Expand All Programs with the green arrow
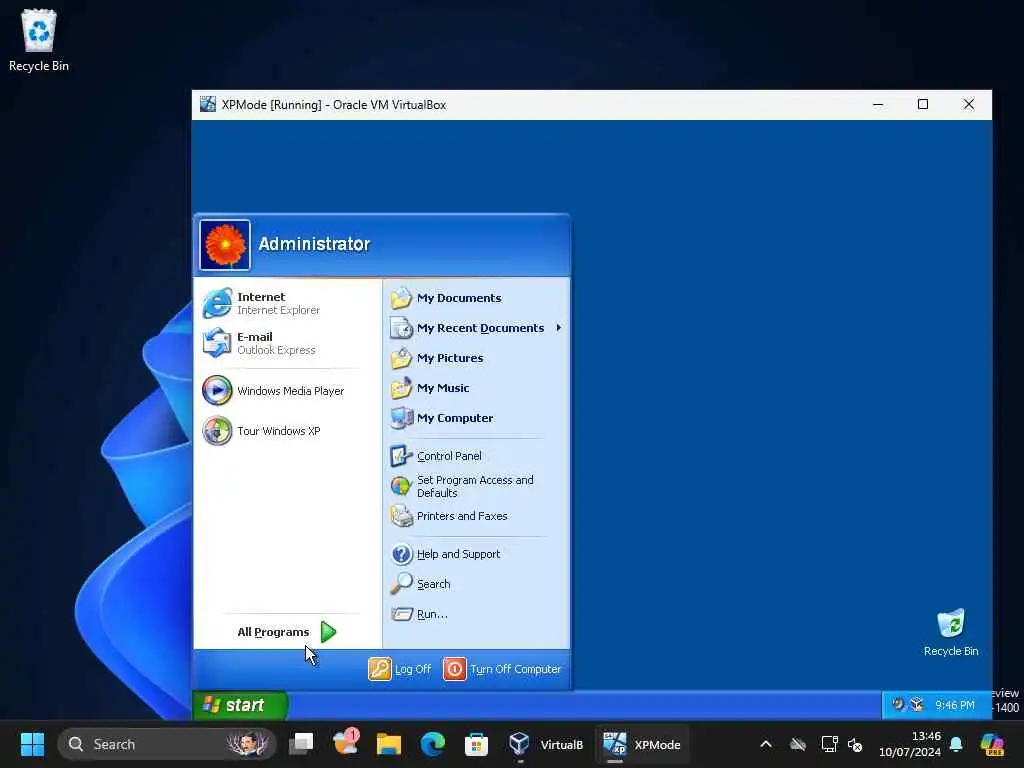Screen dimensions: 1024x768 tap(328, 632)
